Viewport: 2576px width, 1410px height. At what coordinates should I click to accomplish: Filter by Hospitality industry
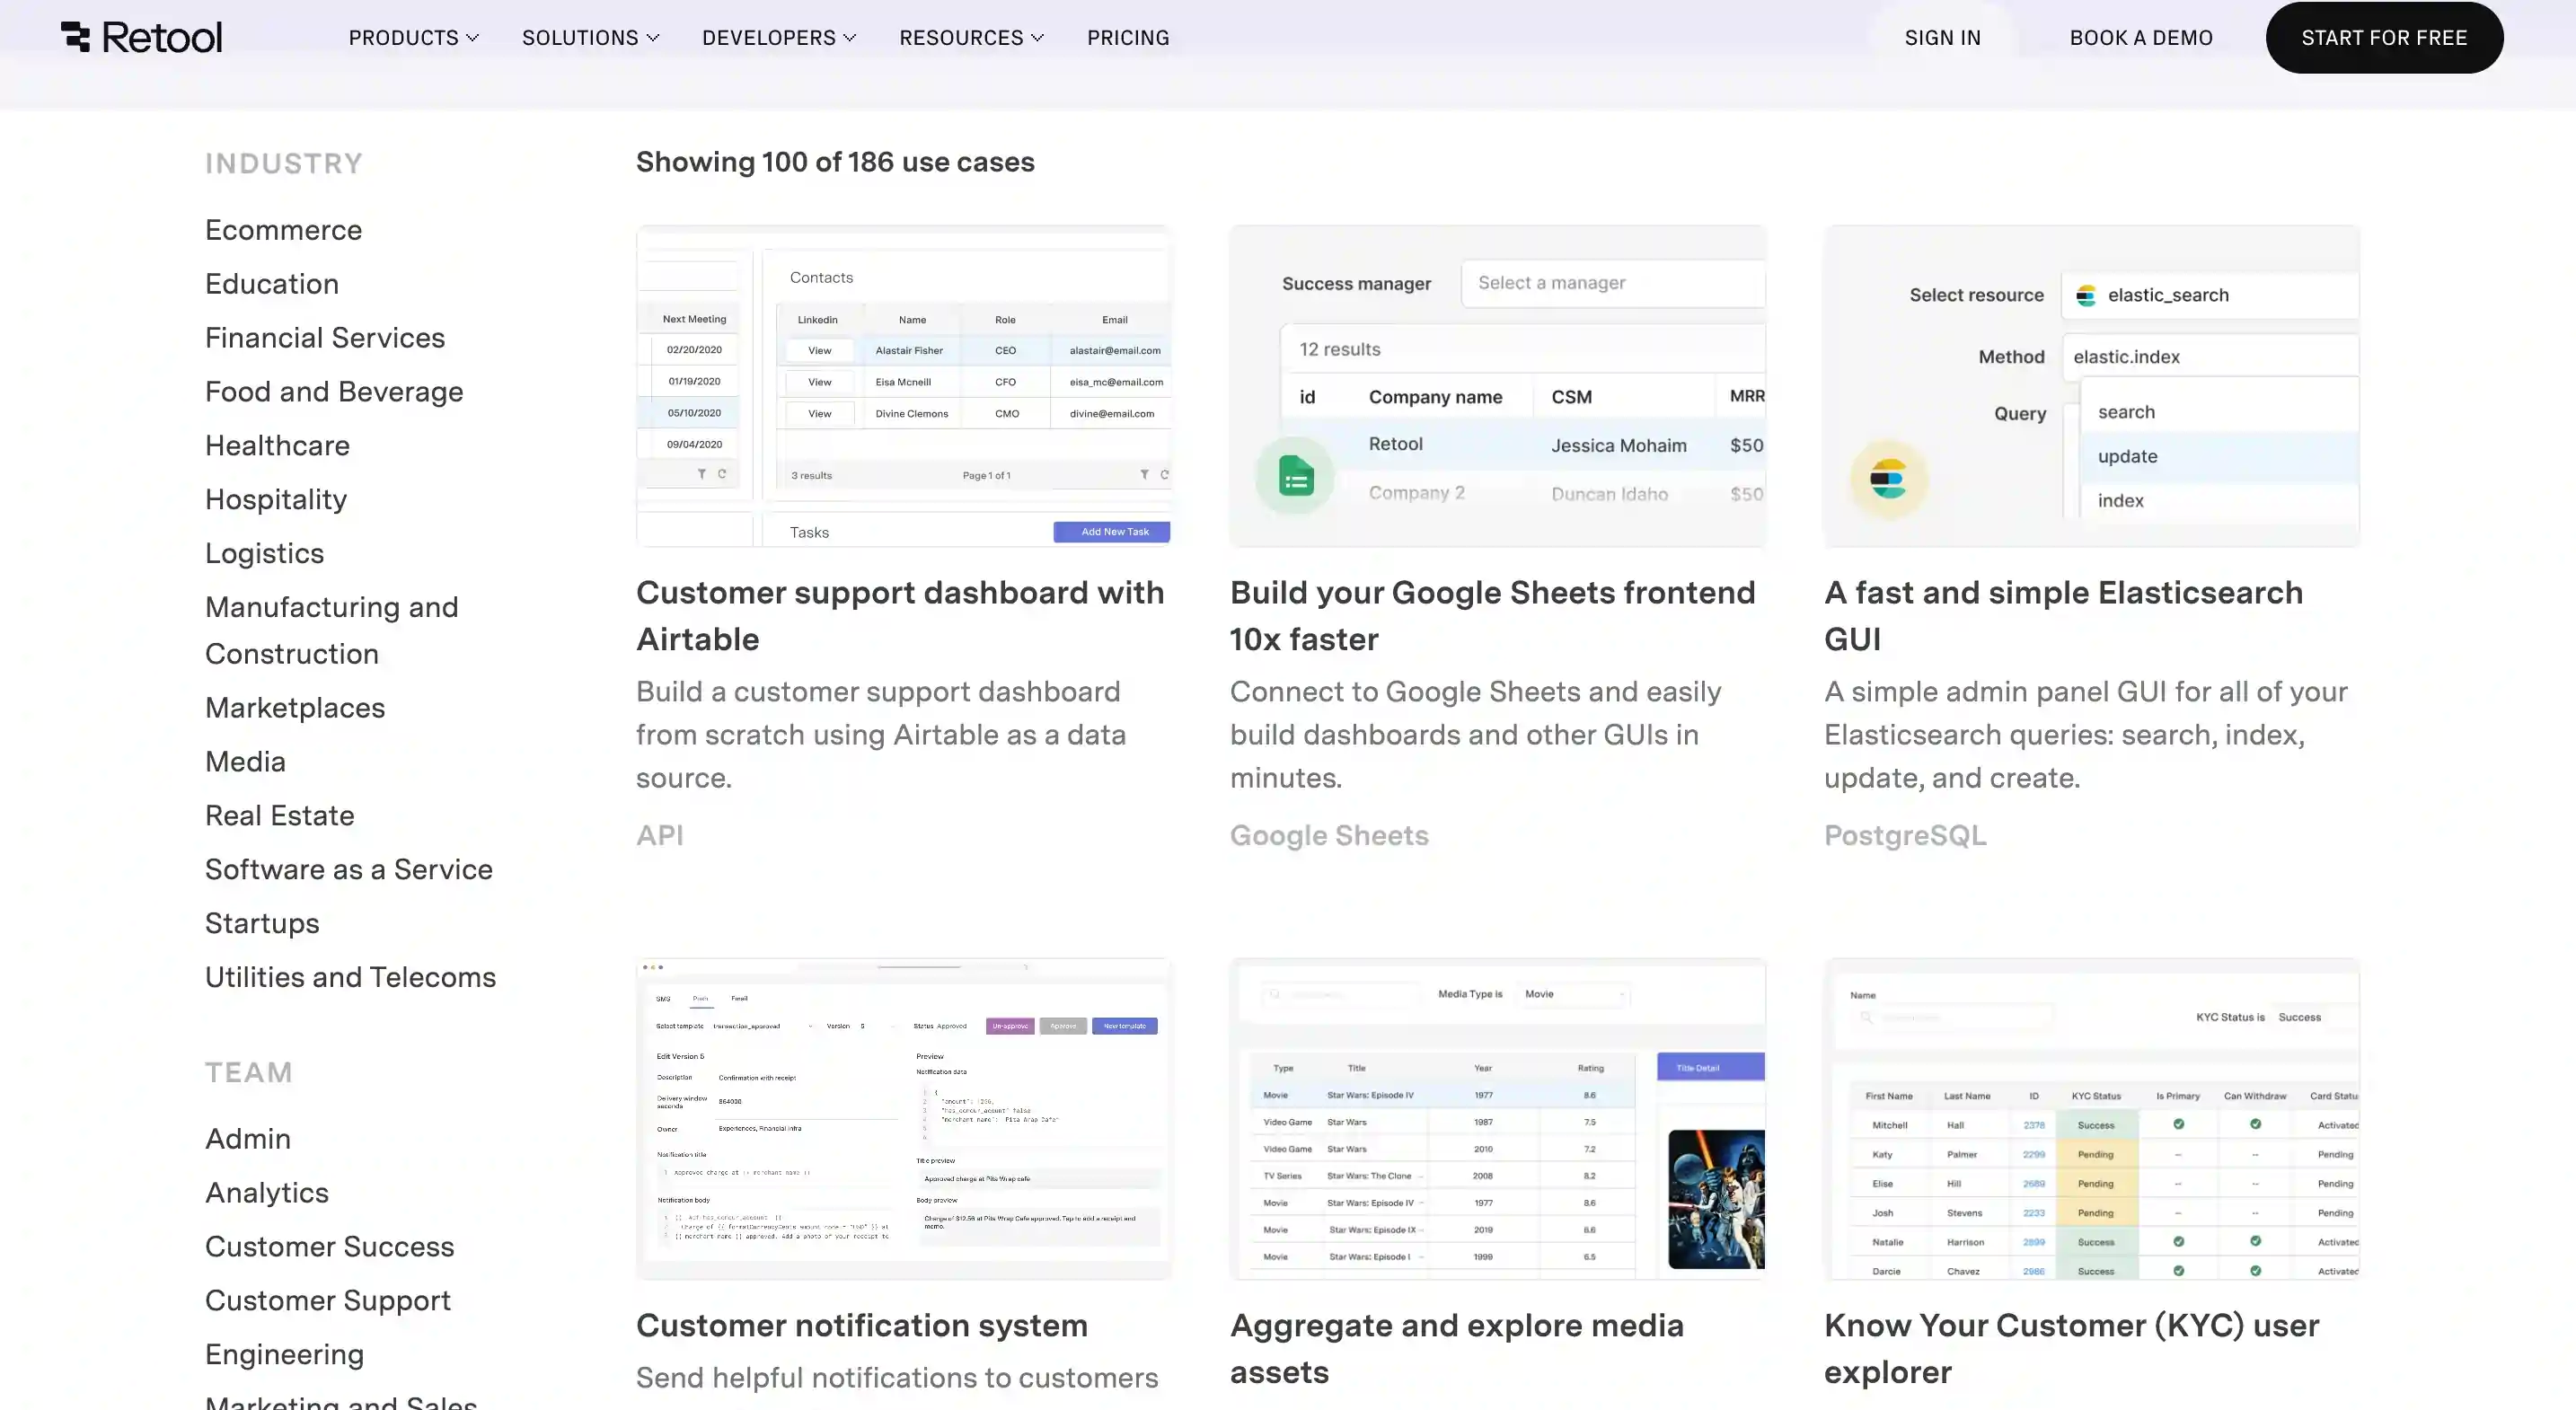pyautogui.click(x=276, y=500)
